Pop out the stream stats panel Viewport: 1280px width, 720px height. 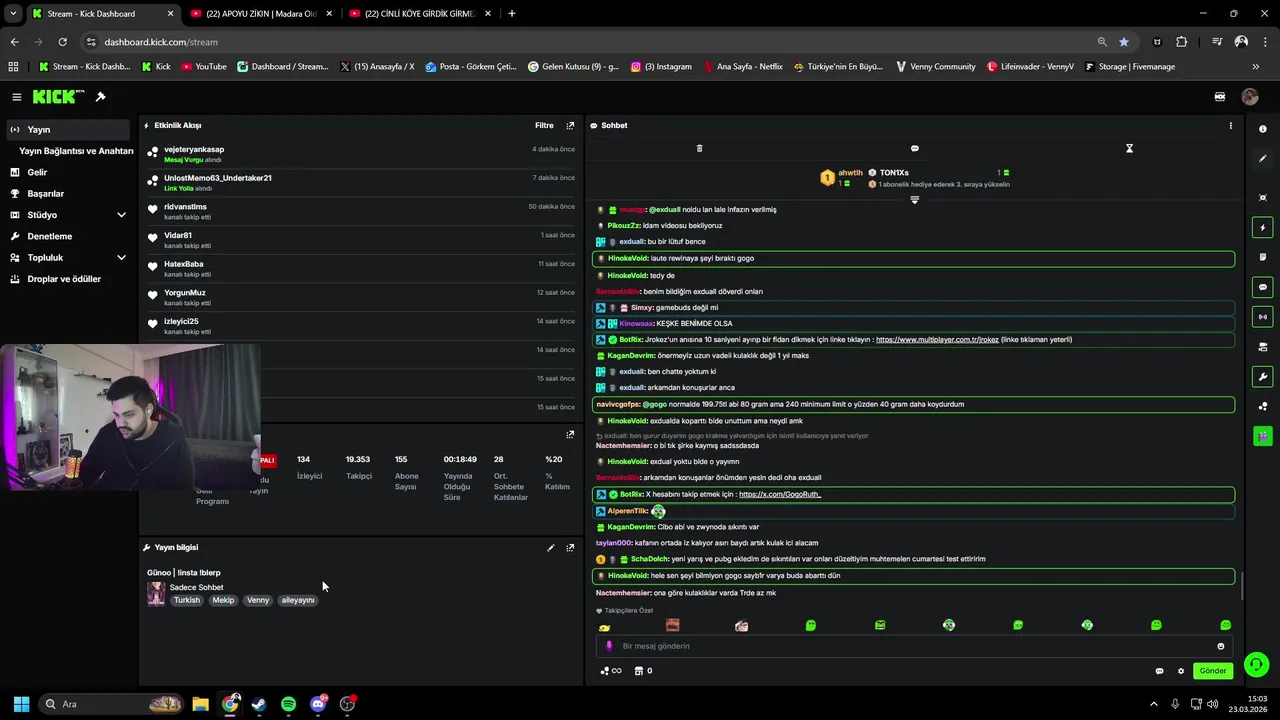(x=570, y=434)
